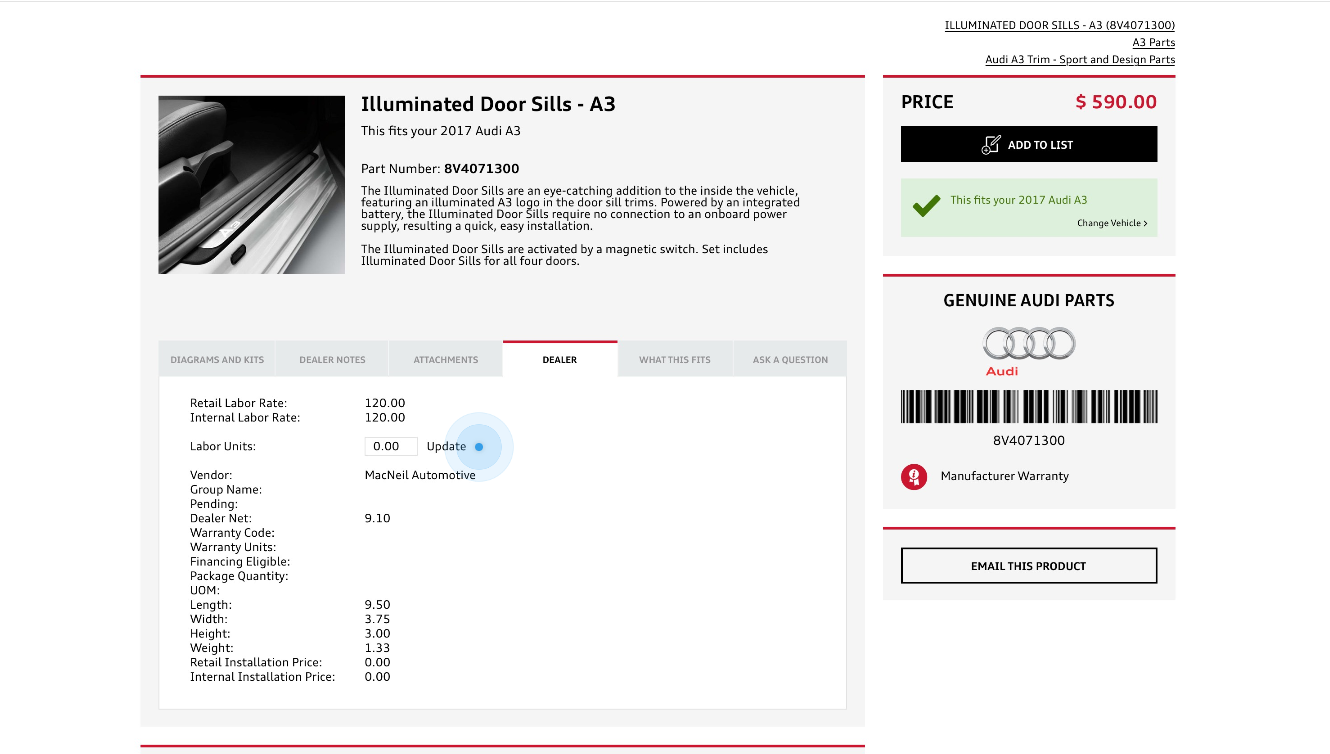Screen dimensions: 1330x754
Task: Click the Financing Eligible label
Action: 240,562
